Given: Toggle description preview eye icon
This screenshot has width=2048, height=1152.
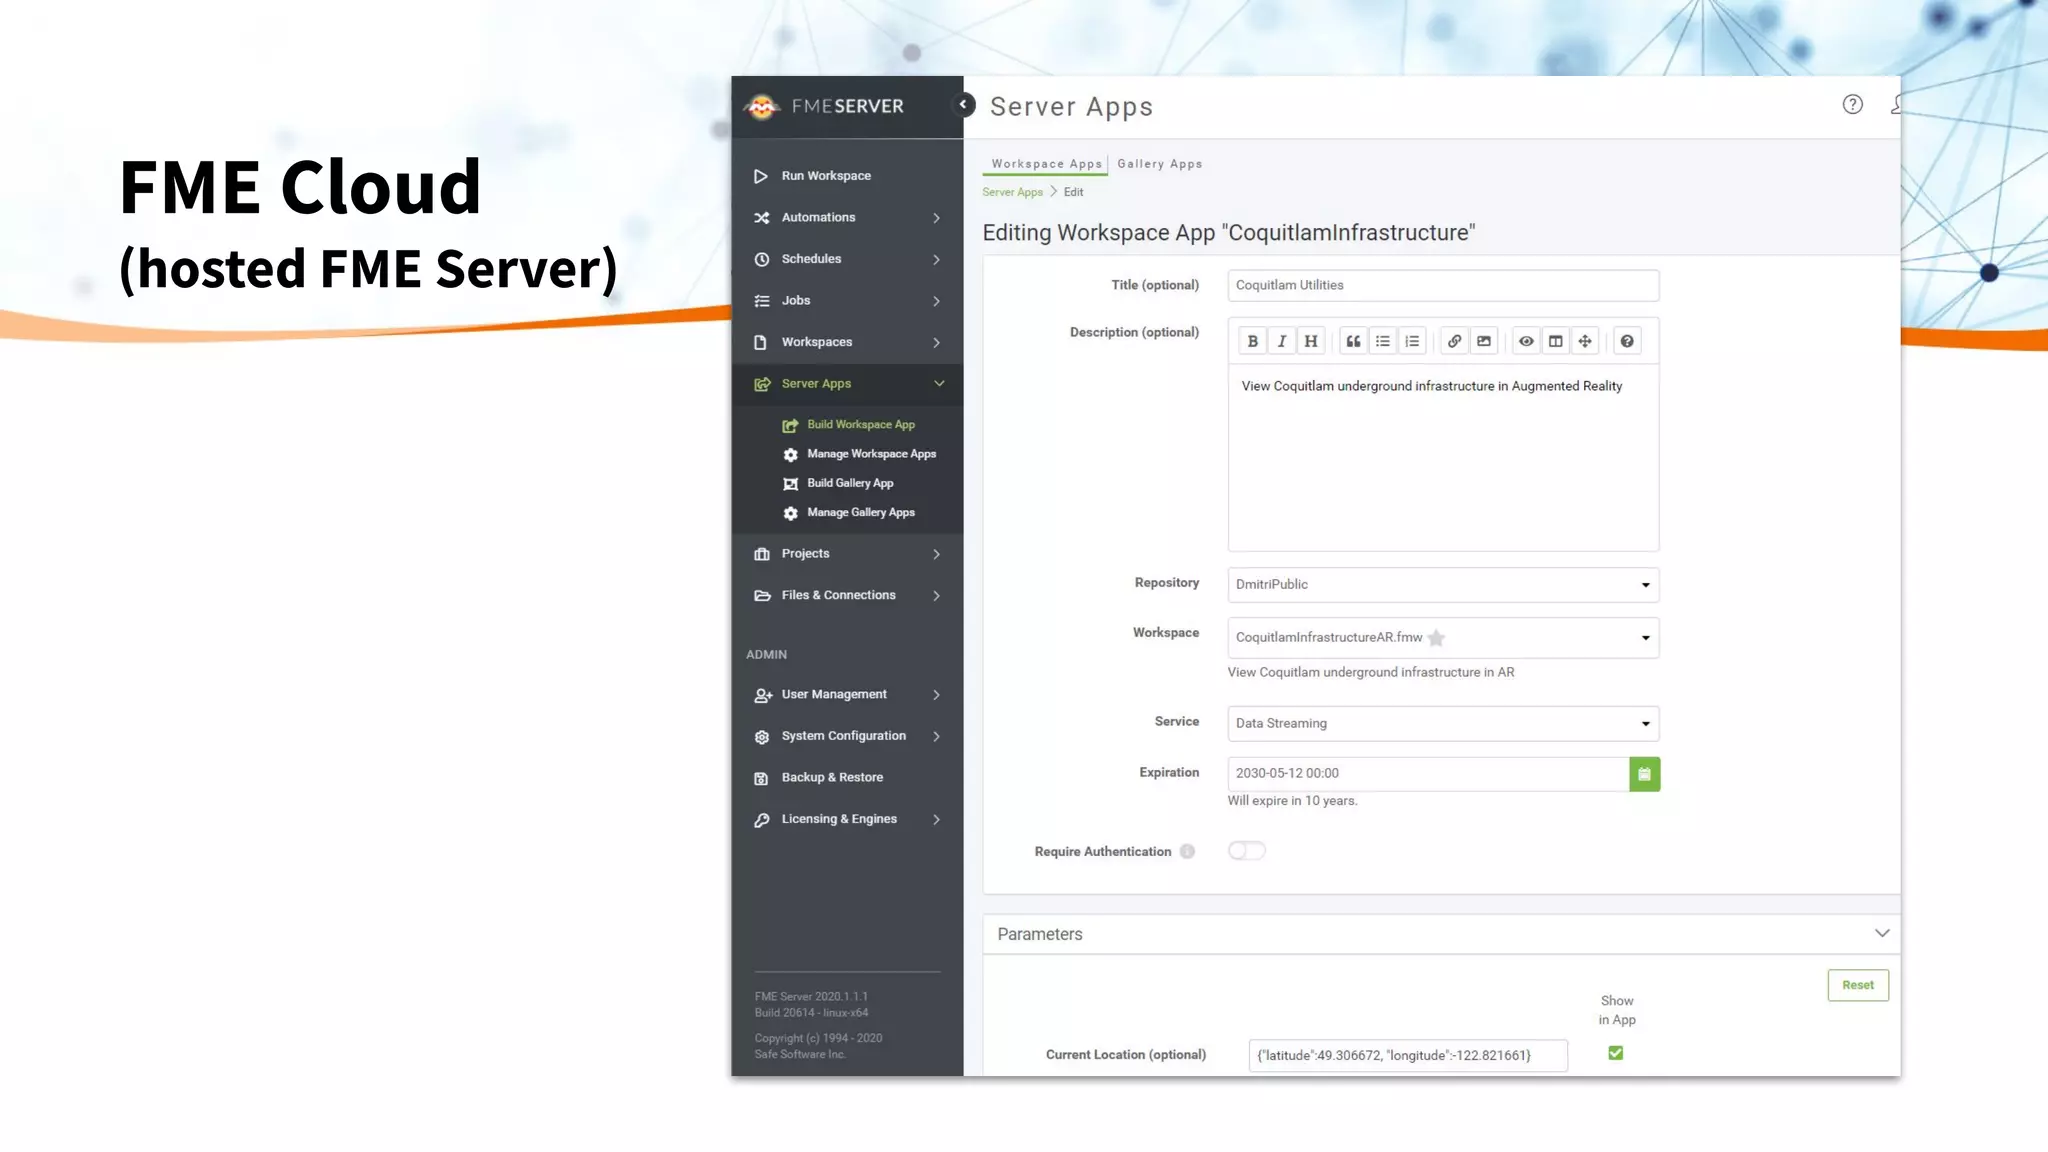Looking at the screenshot, I should coord(1526,341).
